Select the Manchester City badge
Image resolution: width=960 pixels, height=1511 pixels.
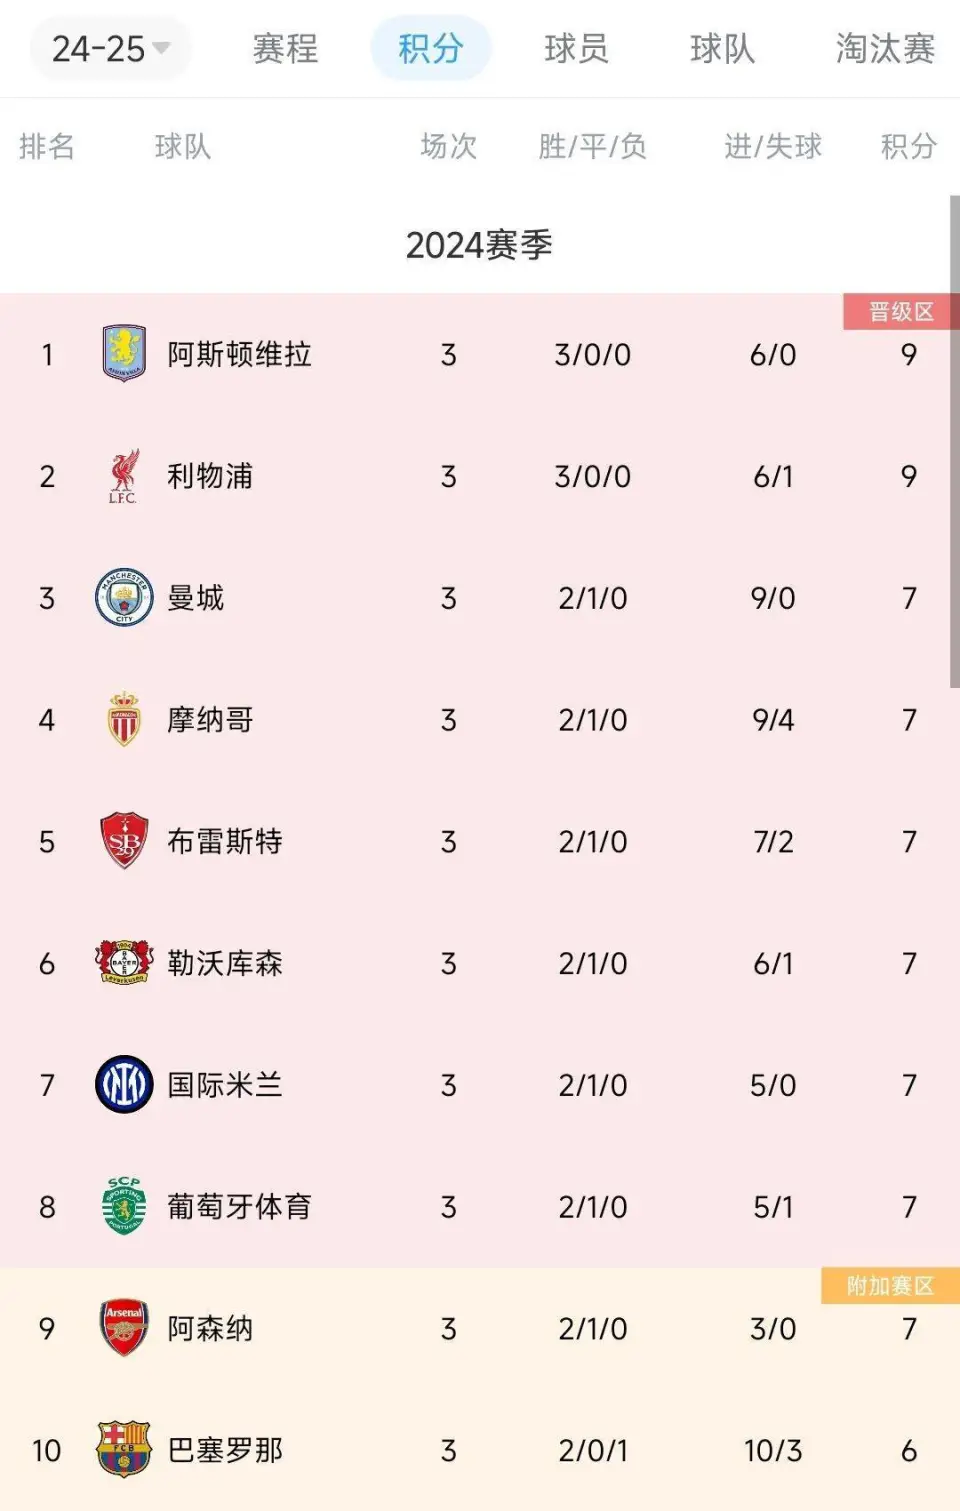[x=124, y=598]
